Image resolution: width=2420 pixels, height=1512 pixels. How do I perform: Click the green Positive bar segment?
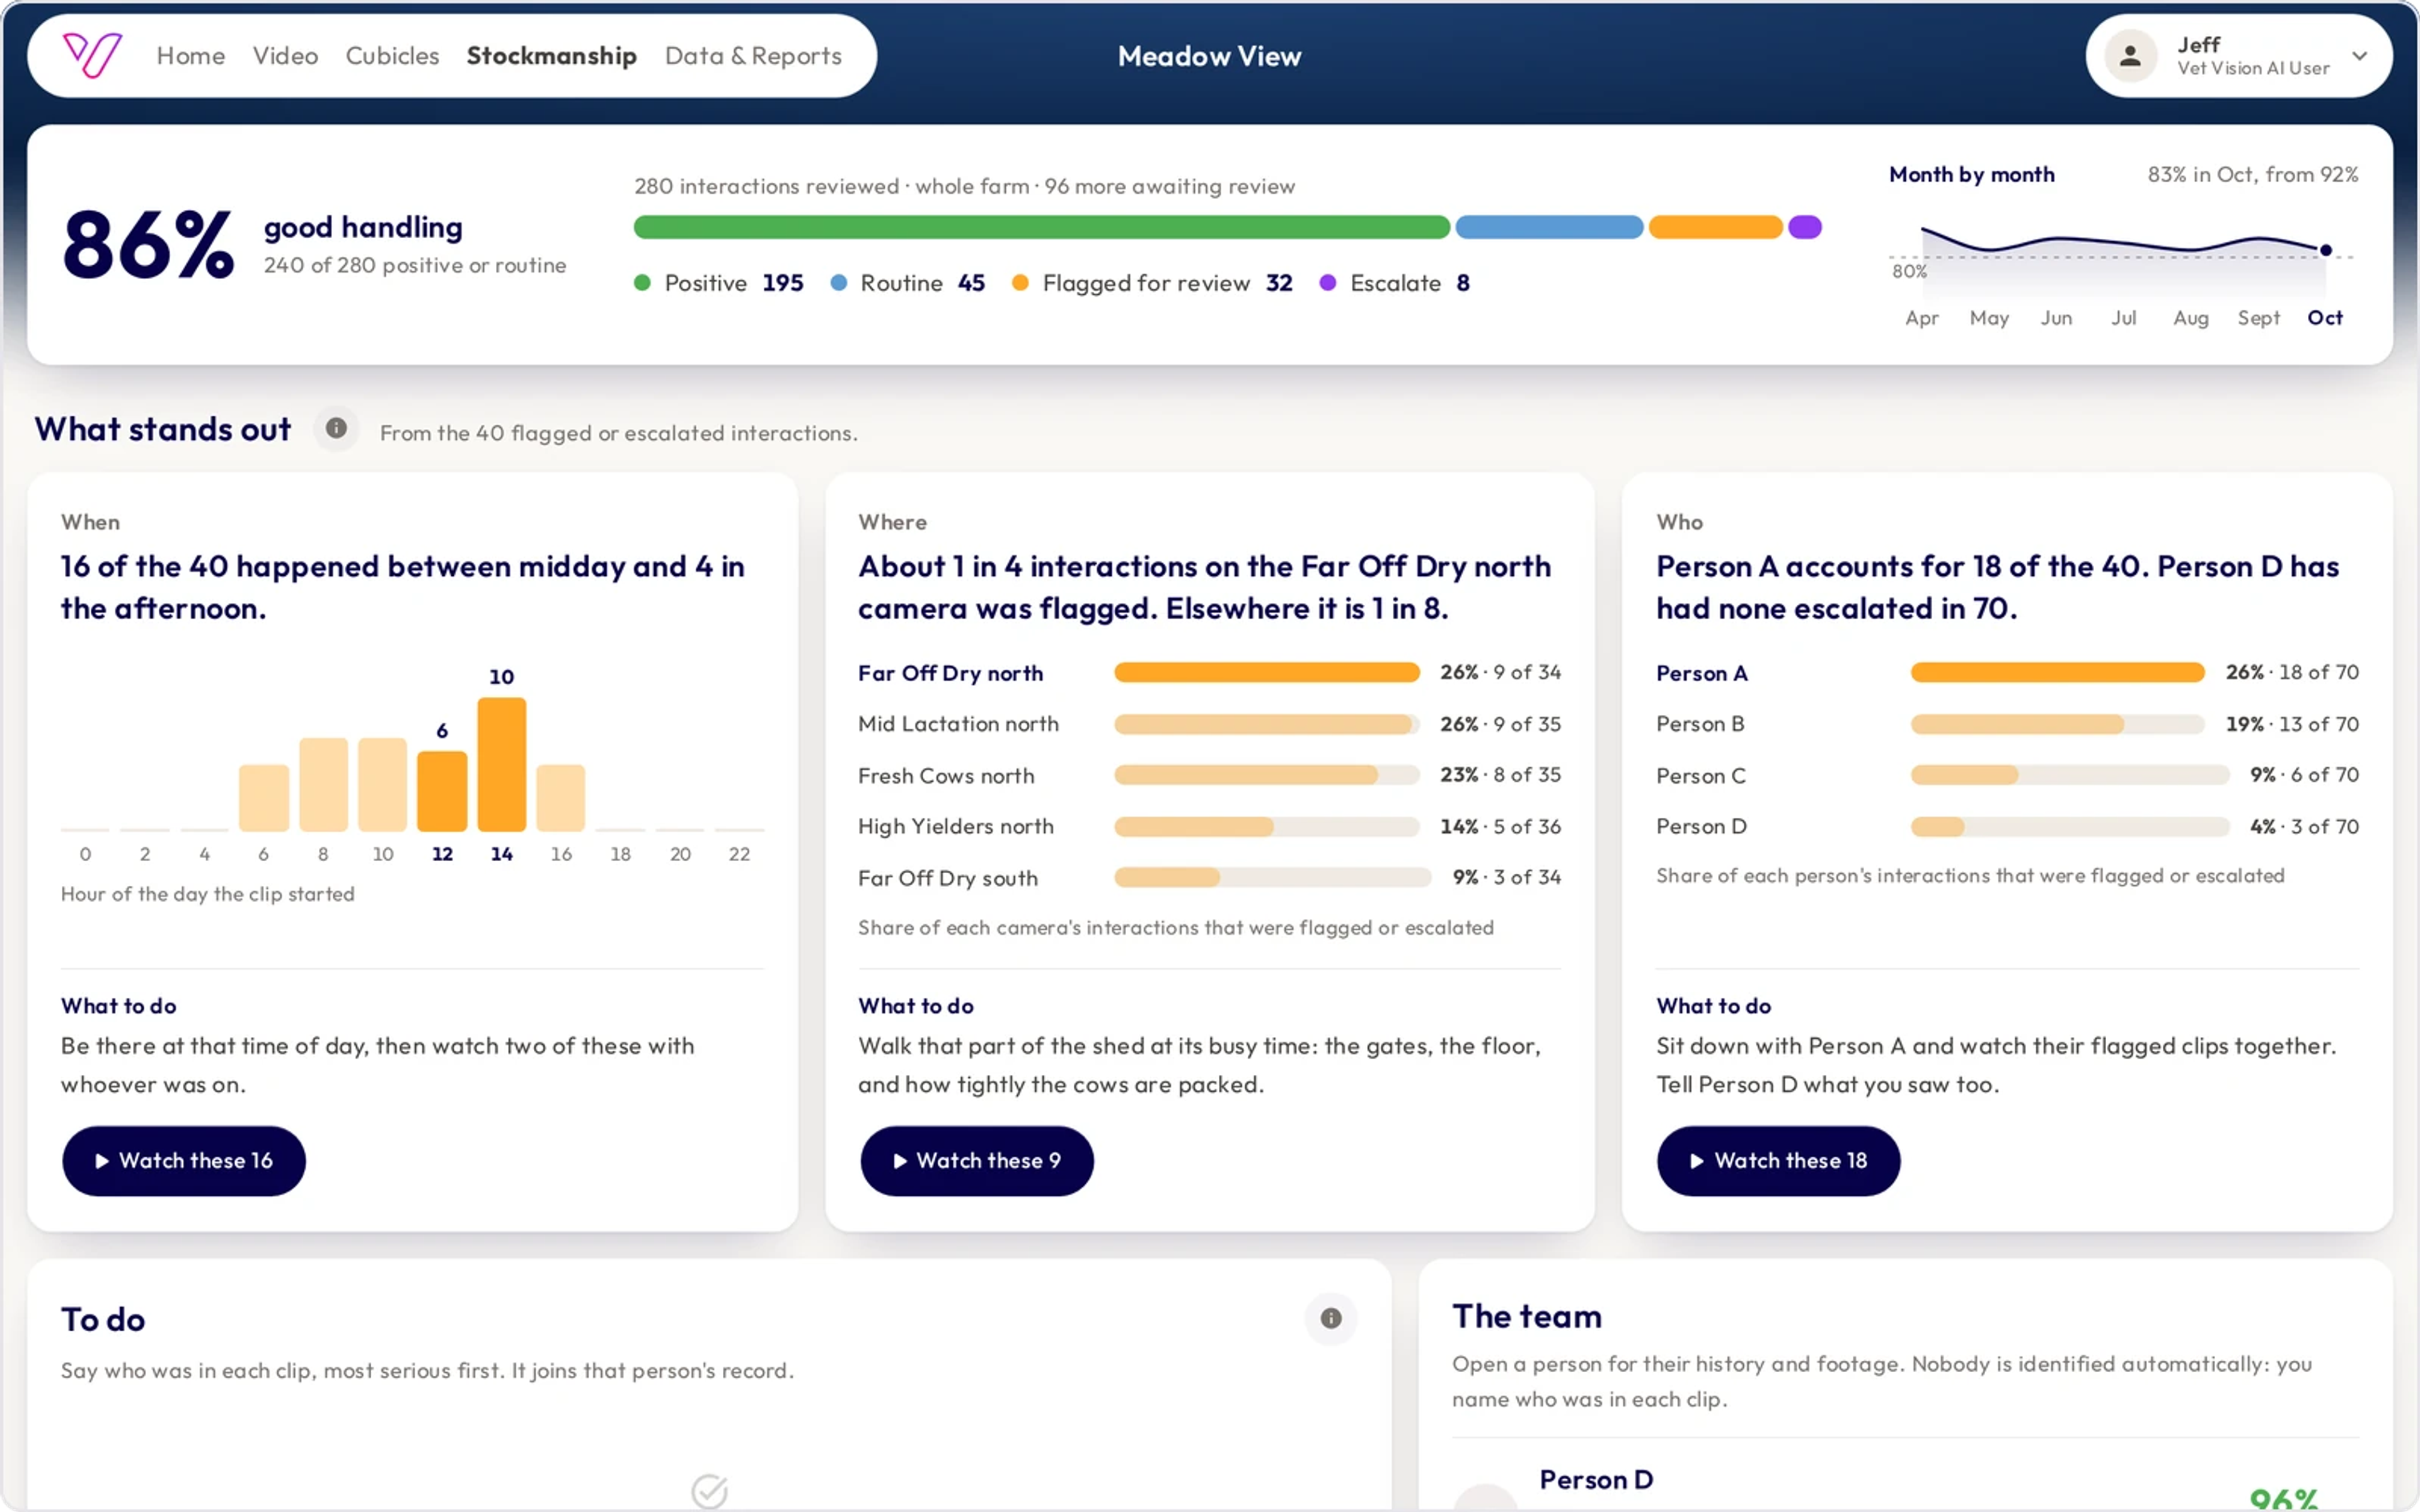(x=1042, y=227)
